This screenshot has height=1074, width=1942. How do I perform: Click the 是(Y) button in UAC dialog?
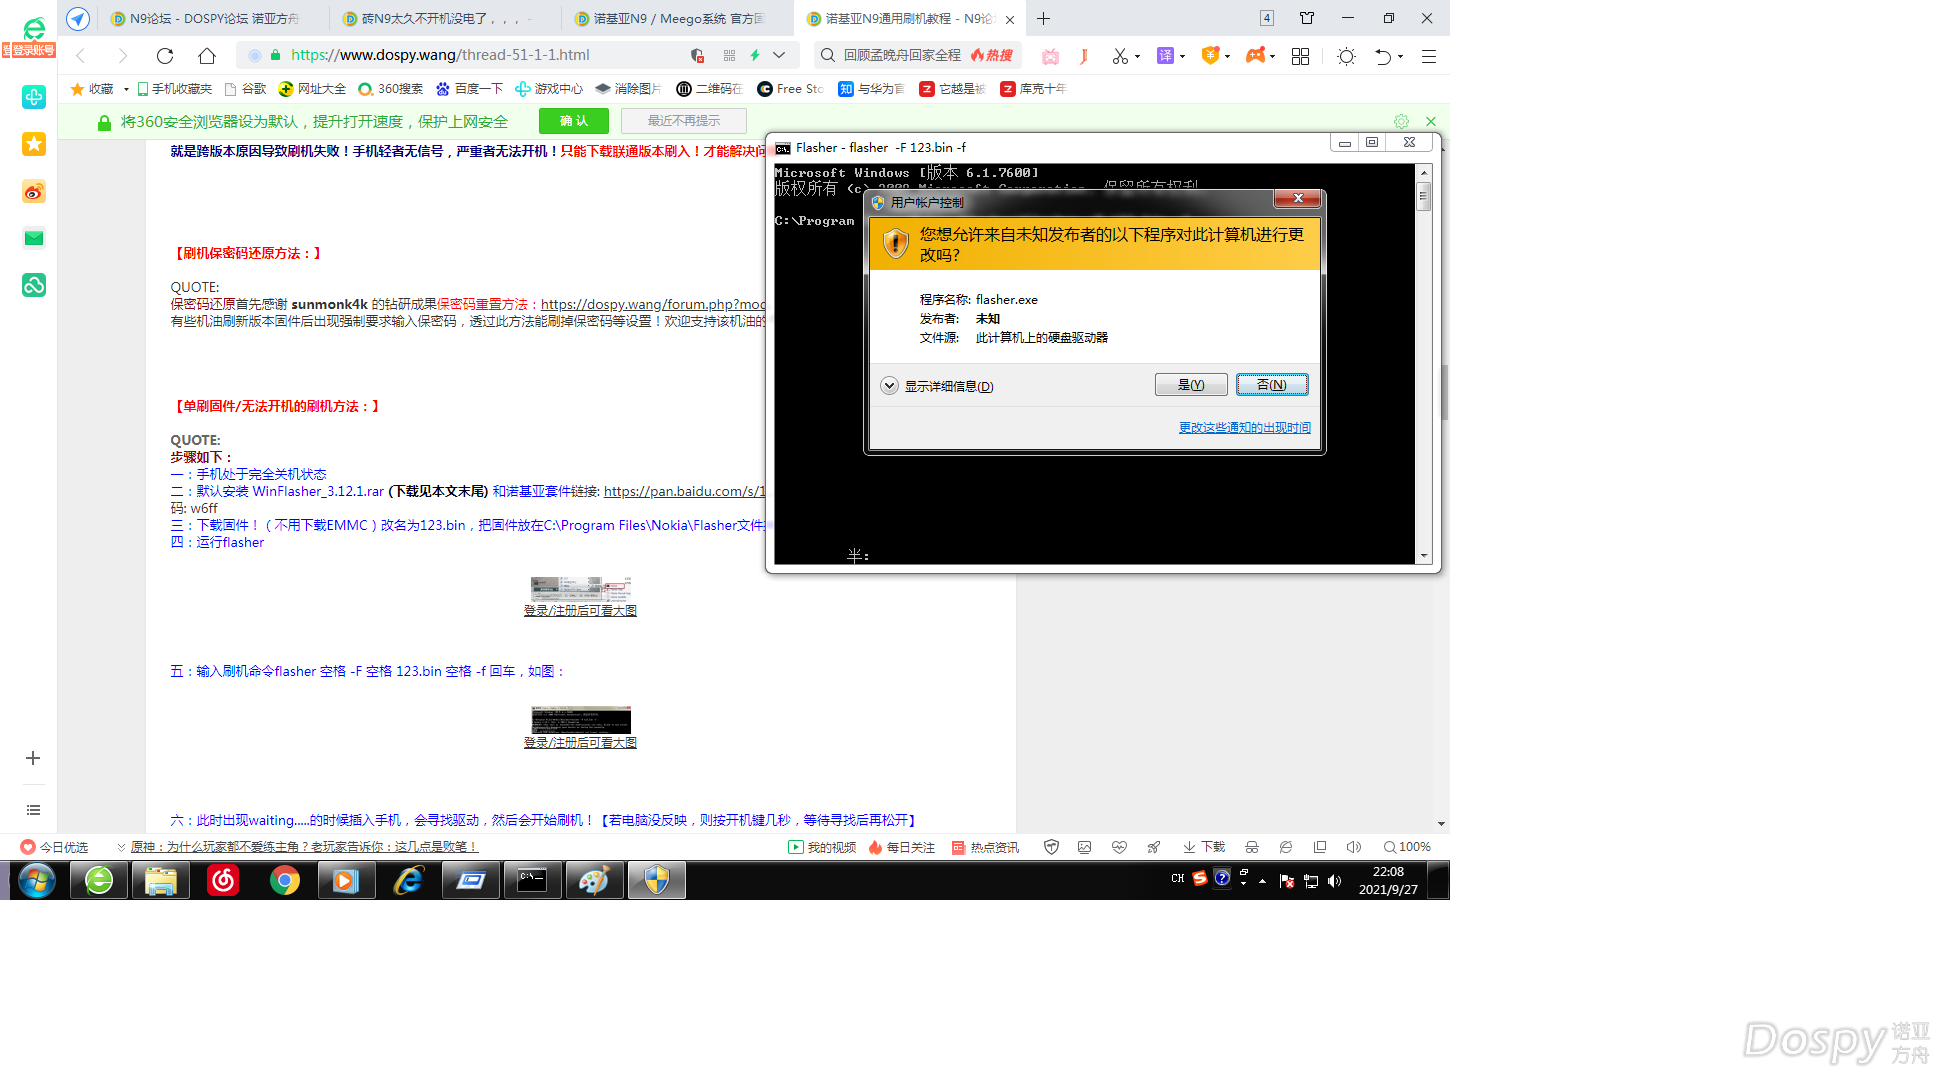point(1190,385)
